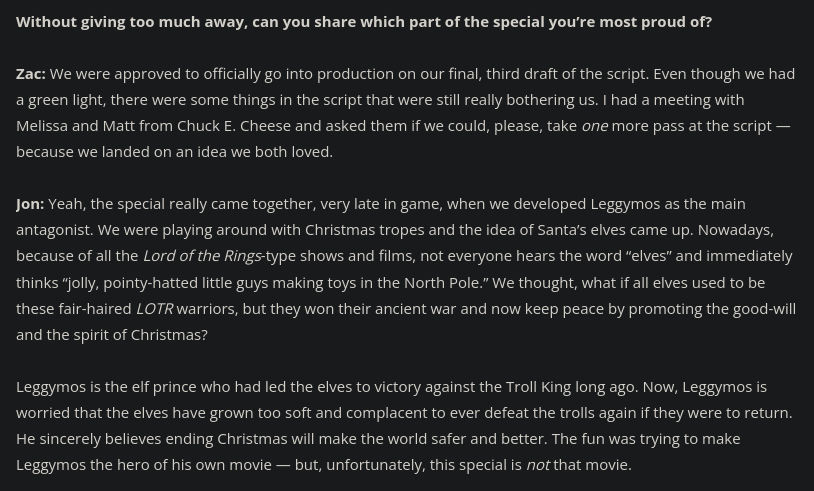Click the italicized word "one"
Viewport: 814px width, 491px height.
(x=594, y=125)
